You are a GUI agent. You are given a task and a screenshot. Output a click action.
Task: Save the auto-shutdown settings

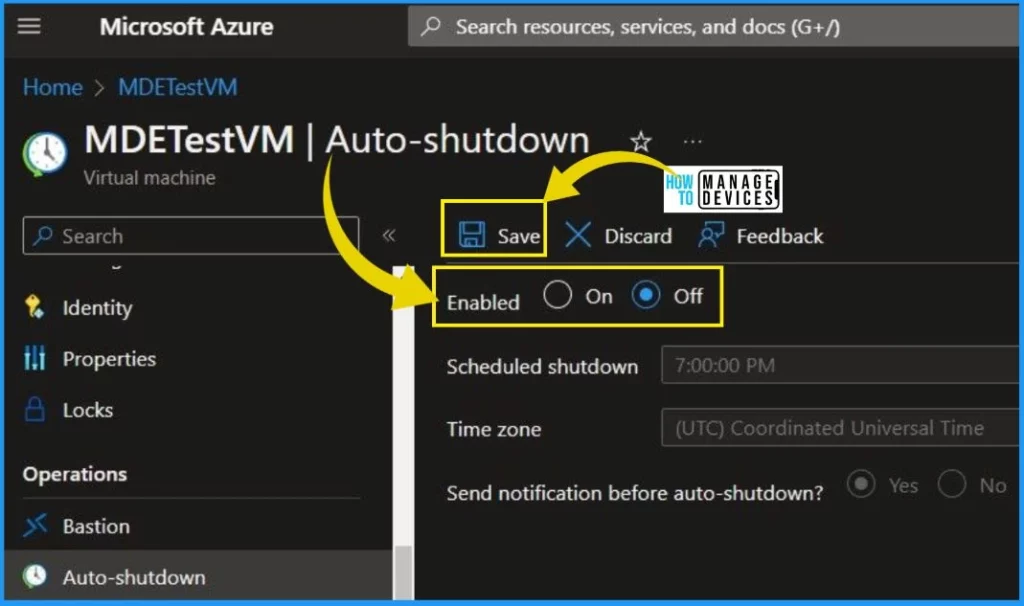(x=500, y=236)
